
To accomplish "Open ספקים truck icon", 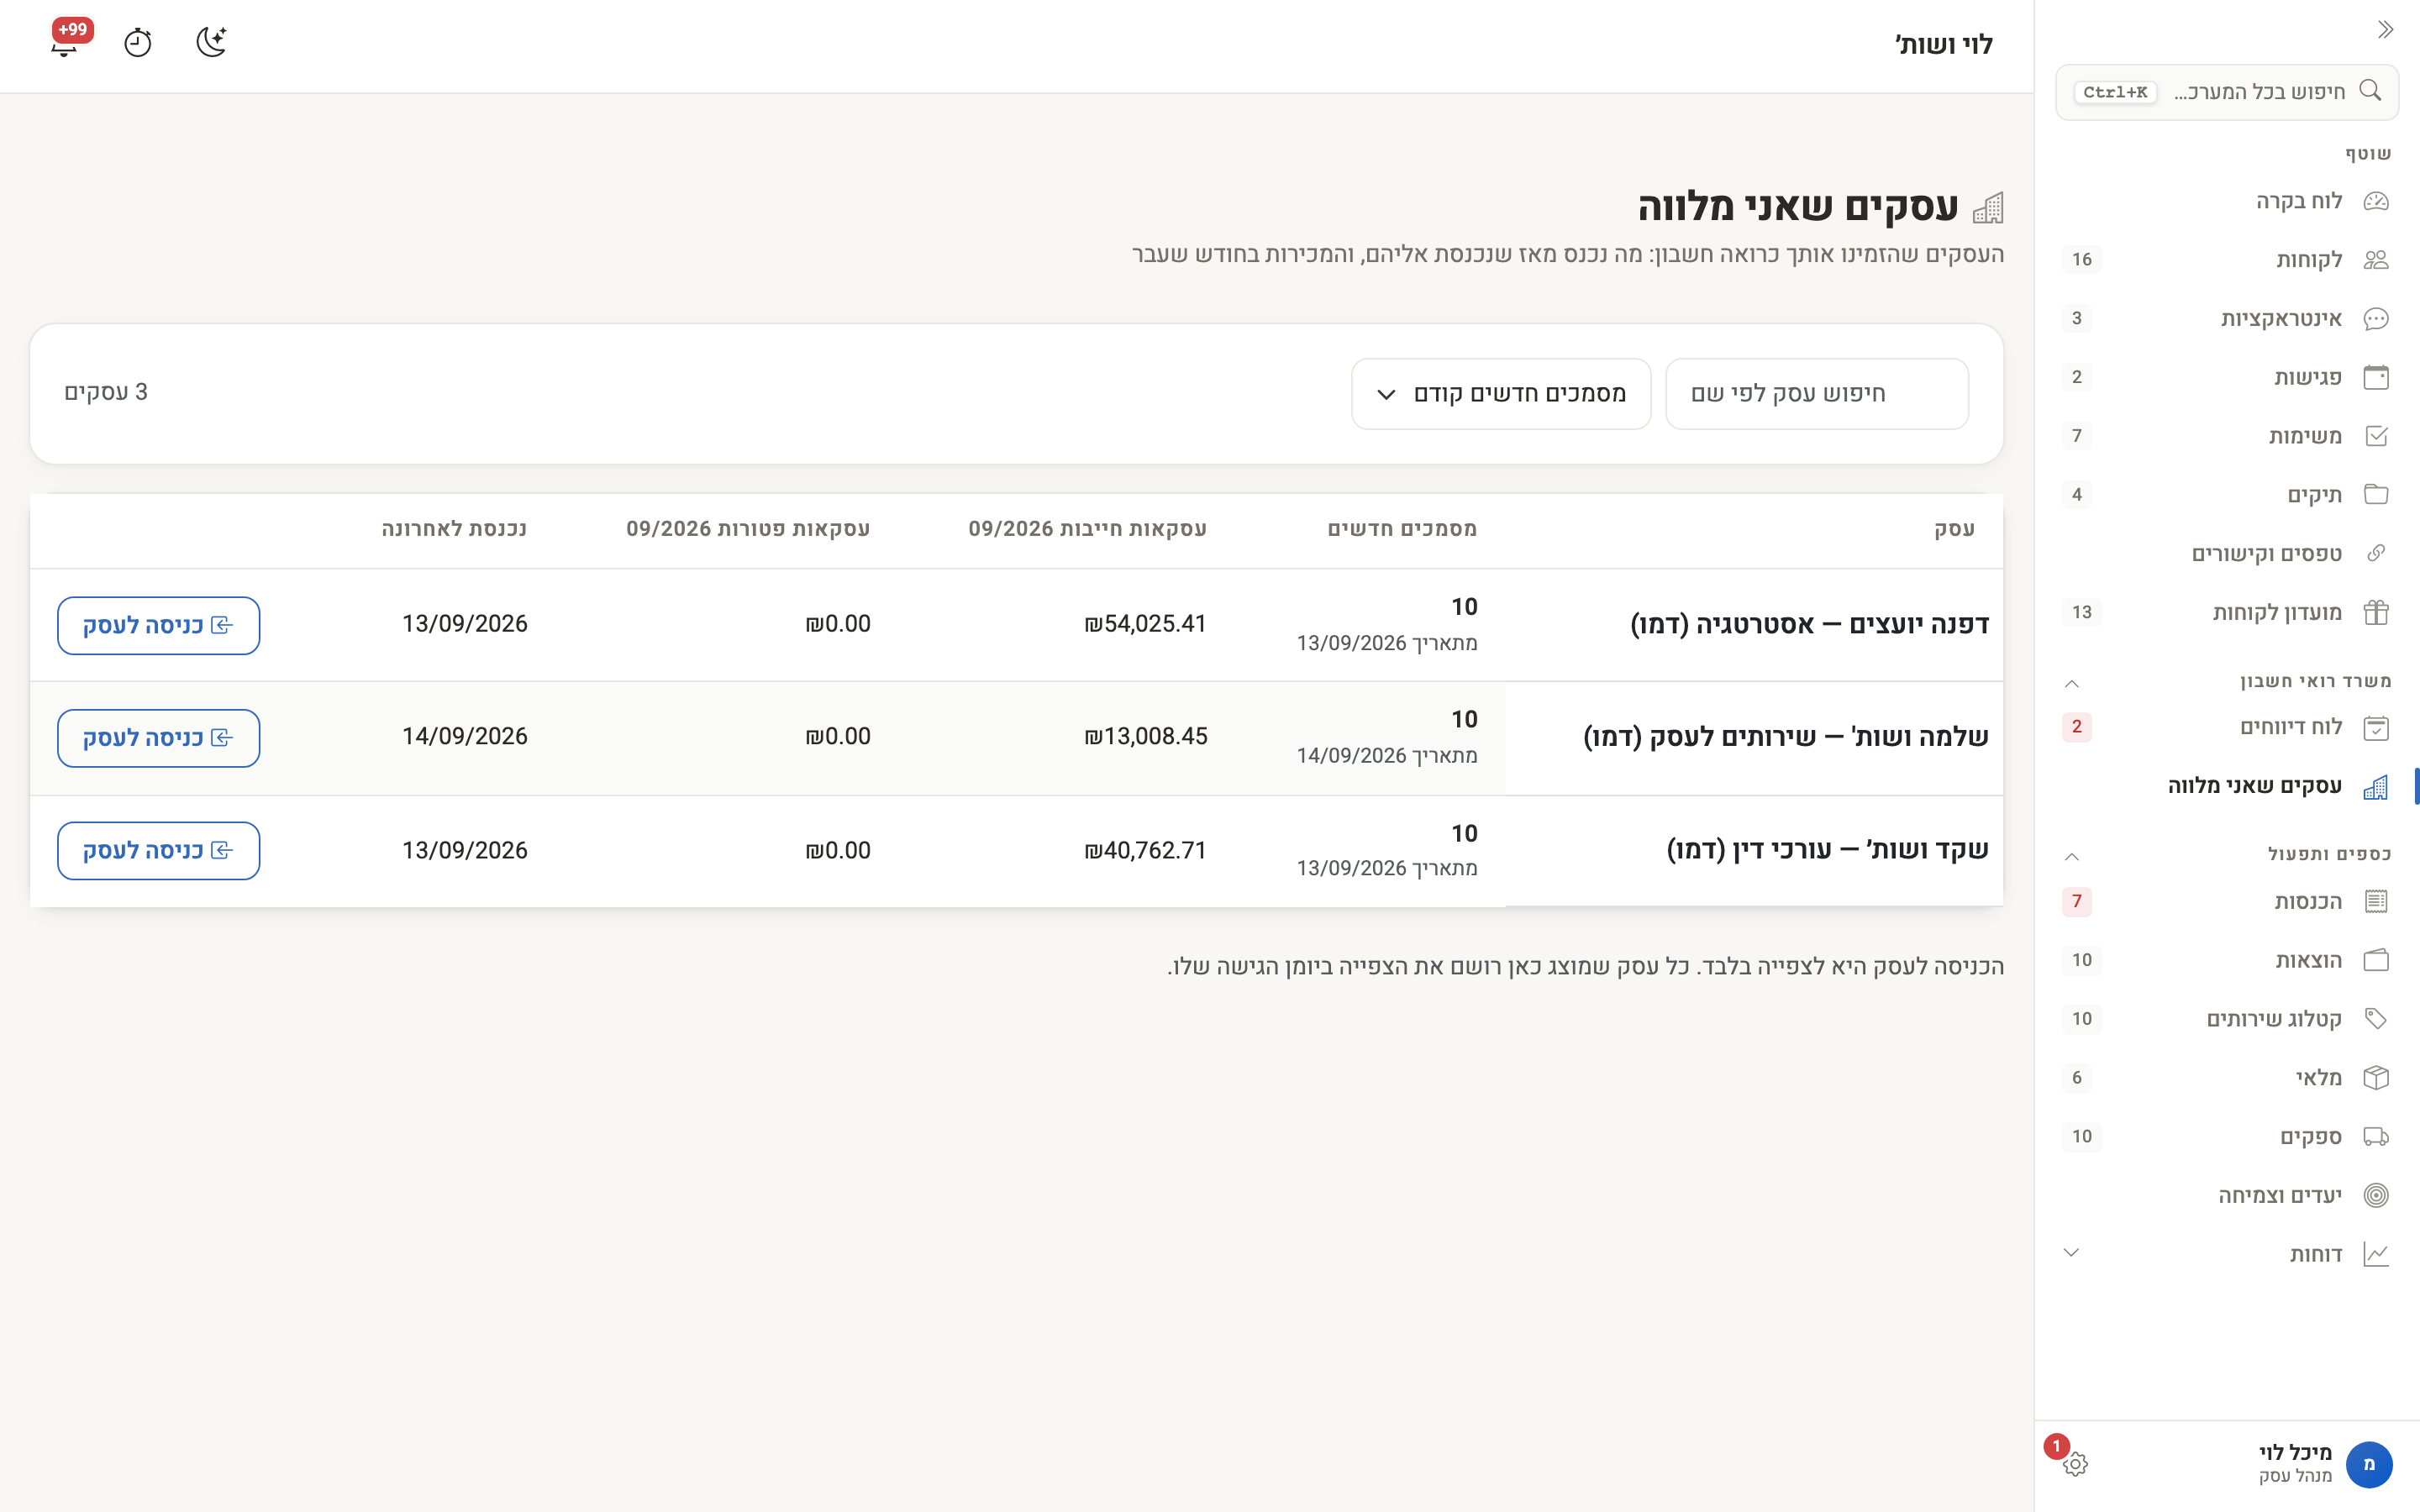I will click(x=2376, y=1137).
